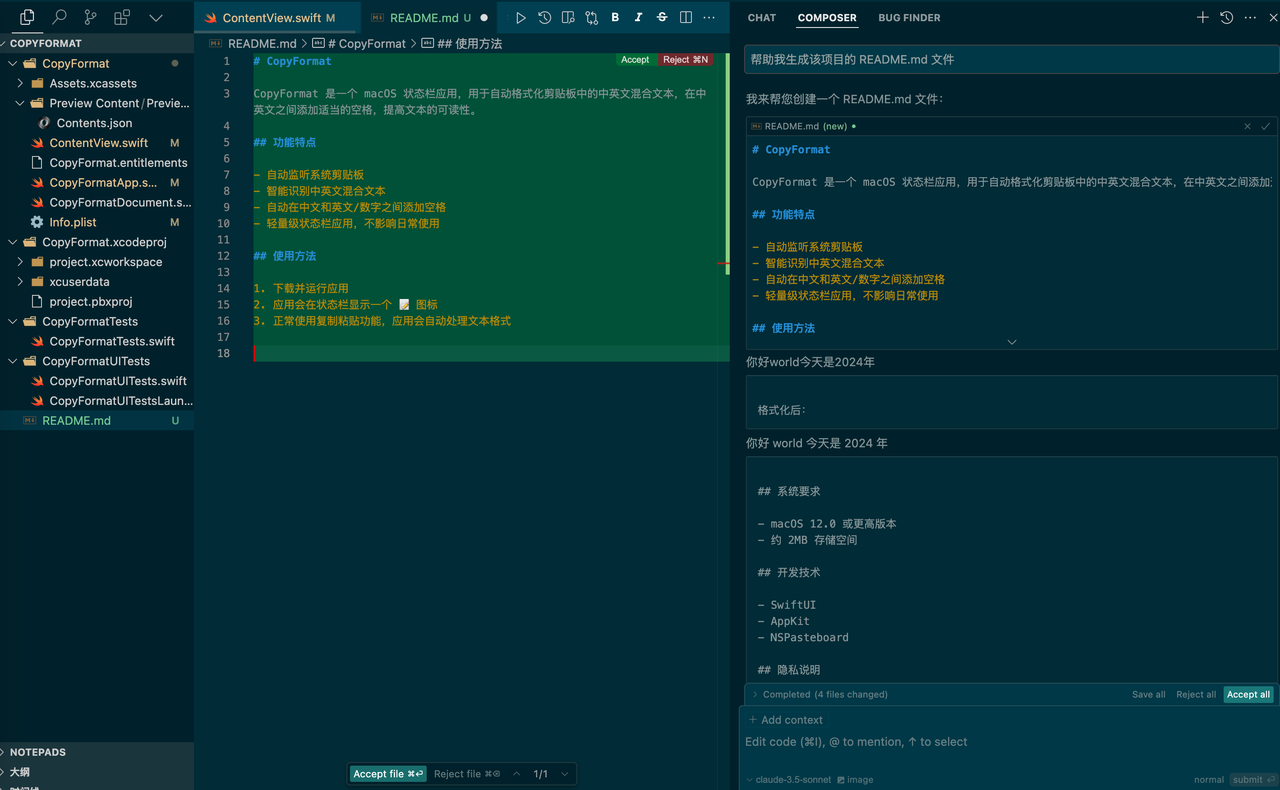Click Add context button
Viewport: 1280px width, 790px height.
786,720
